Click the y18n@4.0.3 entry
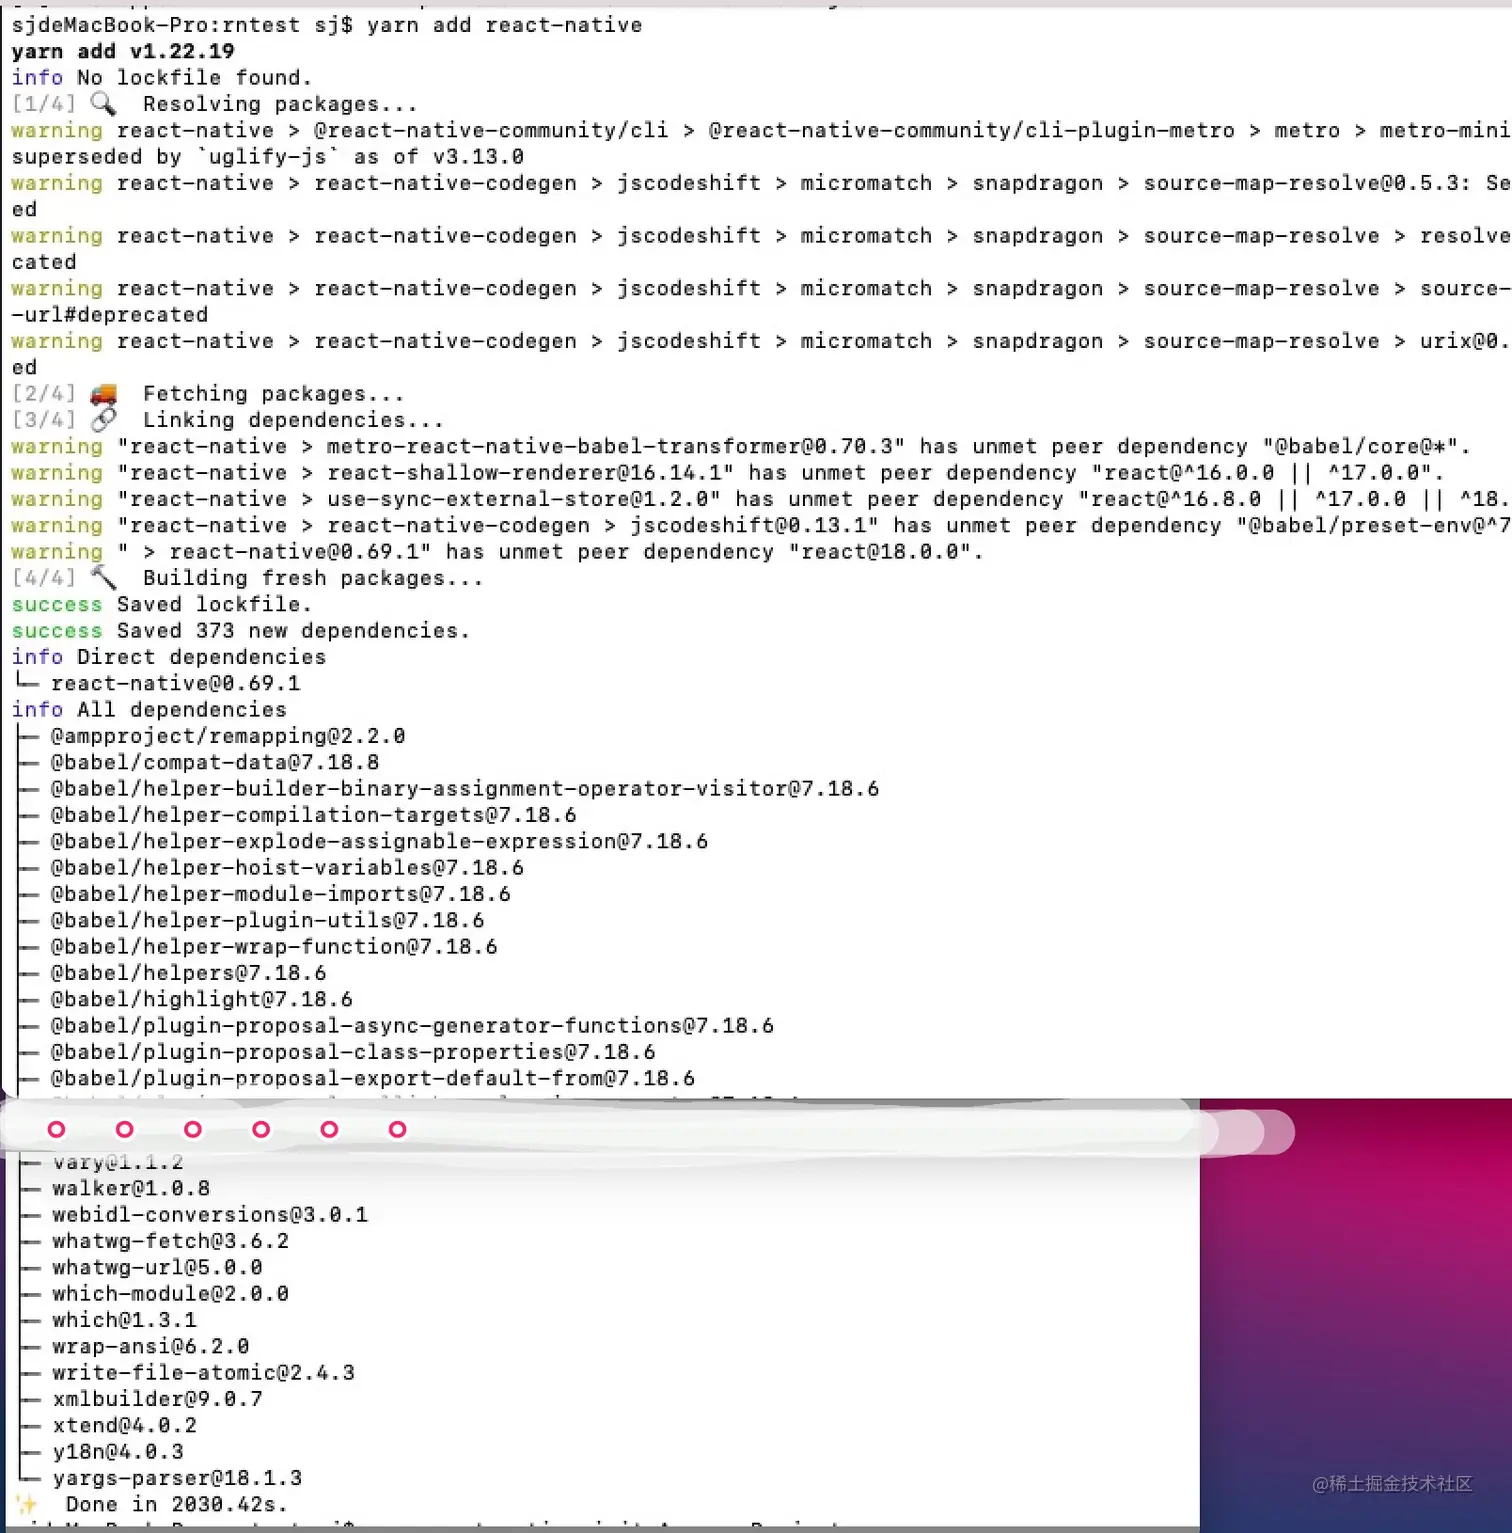This screenshot has height=1533, width=1512. tap(118, 1451)
